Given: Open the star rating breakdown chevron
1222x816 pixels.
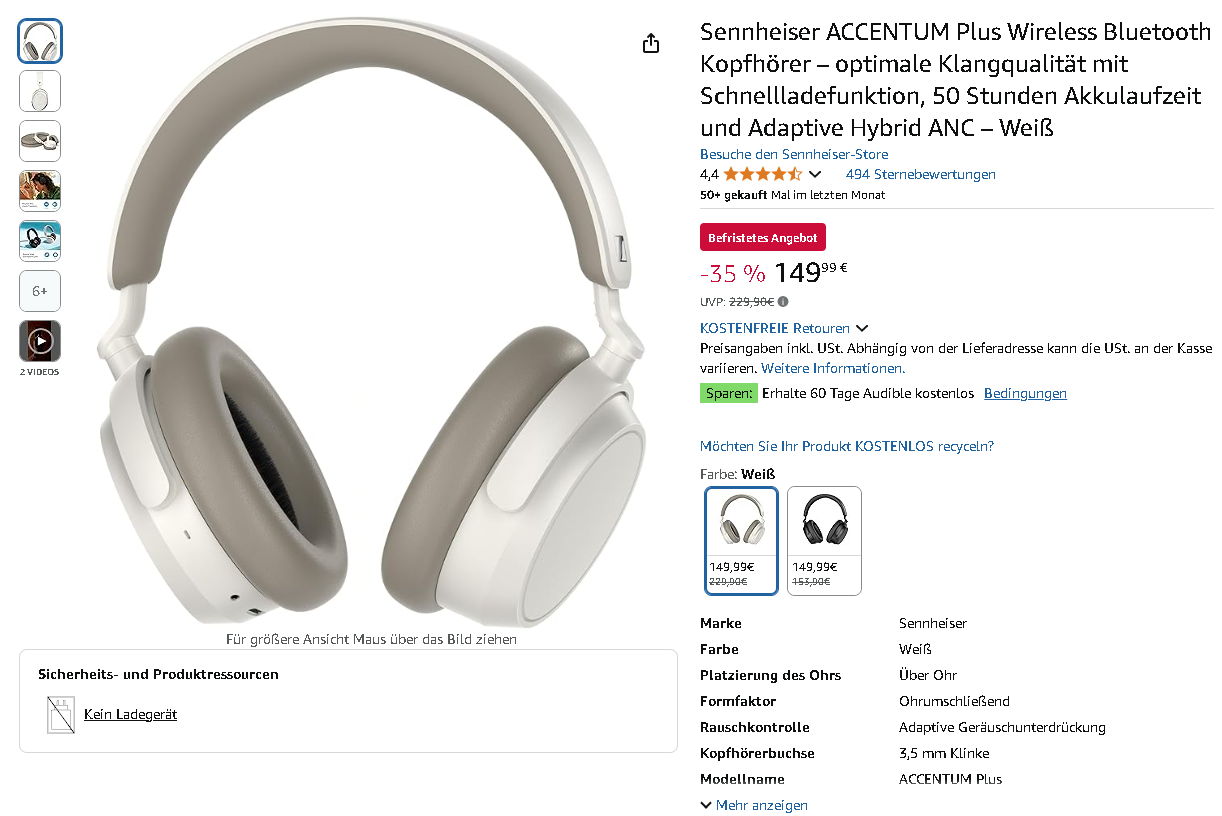Looking at the screenshot, I should [815, 175].
